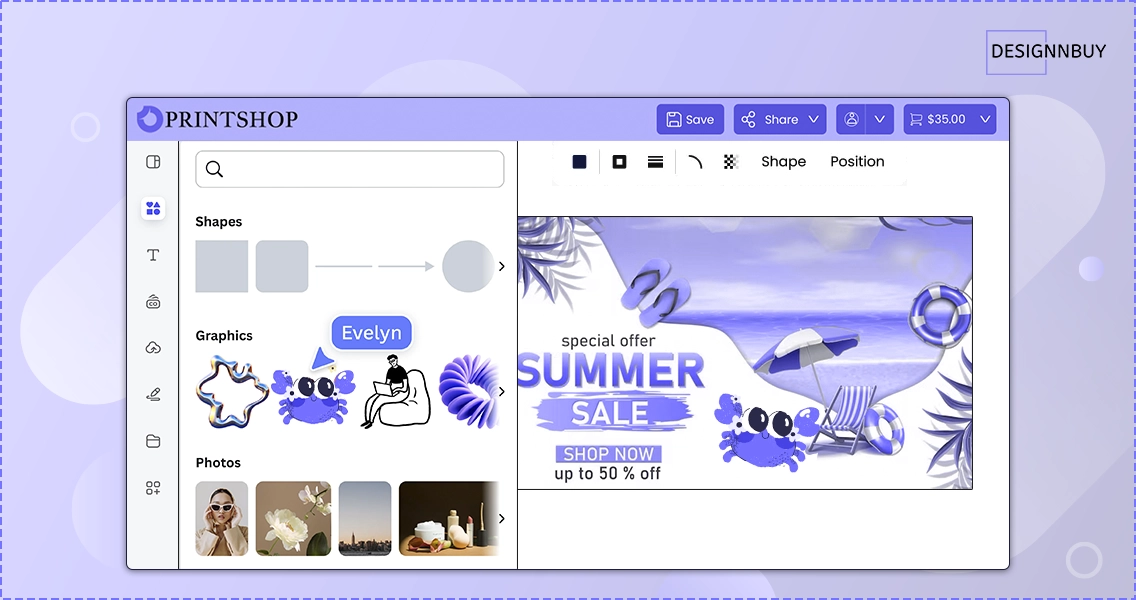Viewport: 1136px width, 600px height.
Task: Select the SALE text on canvas
Action: pyautogui.click(x=610, y=413)
